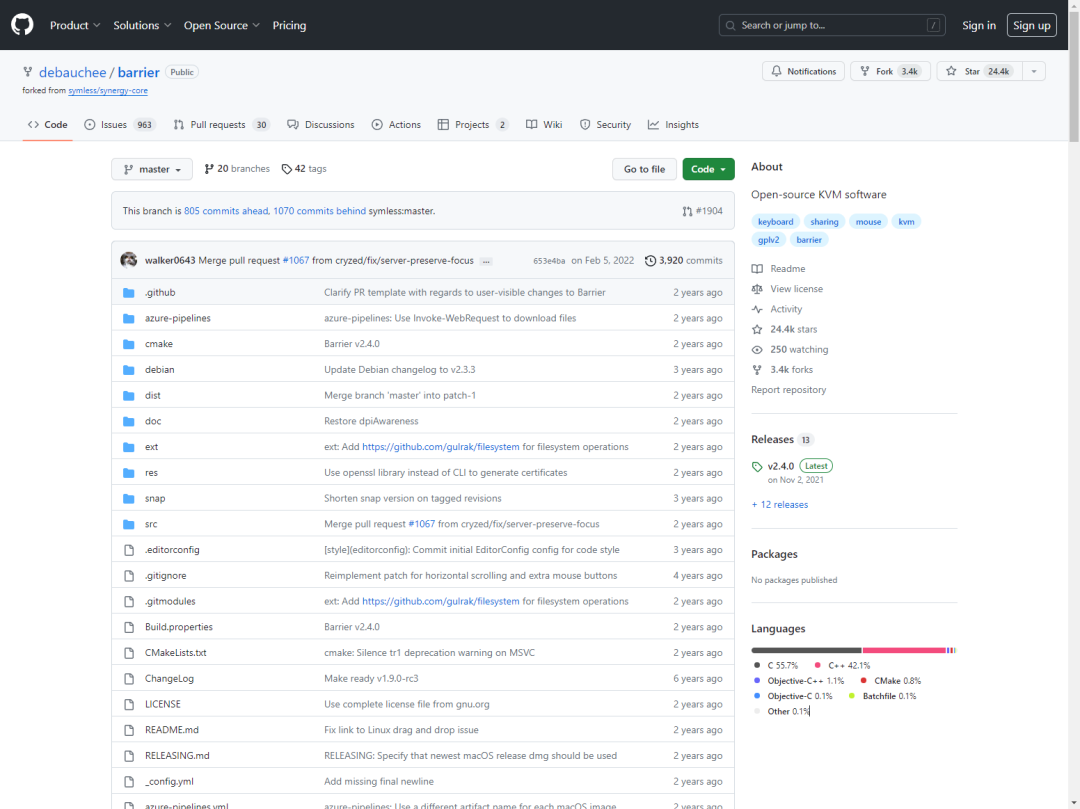Open the Wiki tab
The height and width of the screenshot is (809, 1080).
(544, 125)
